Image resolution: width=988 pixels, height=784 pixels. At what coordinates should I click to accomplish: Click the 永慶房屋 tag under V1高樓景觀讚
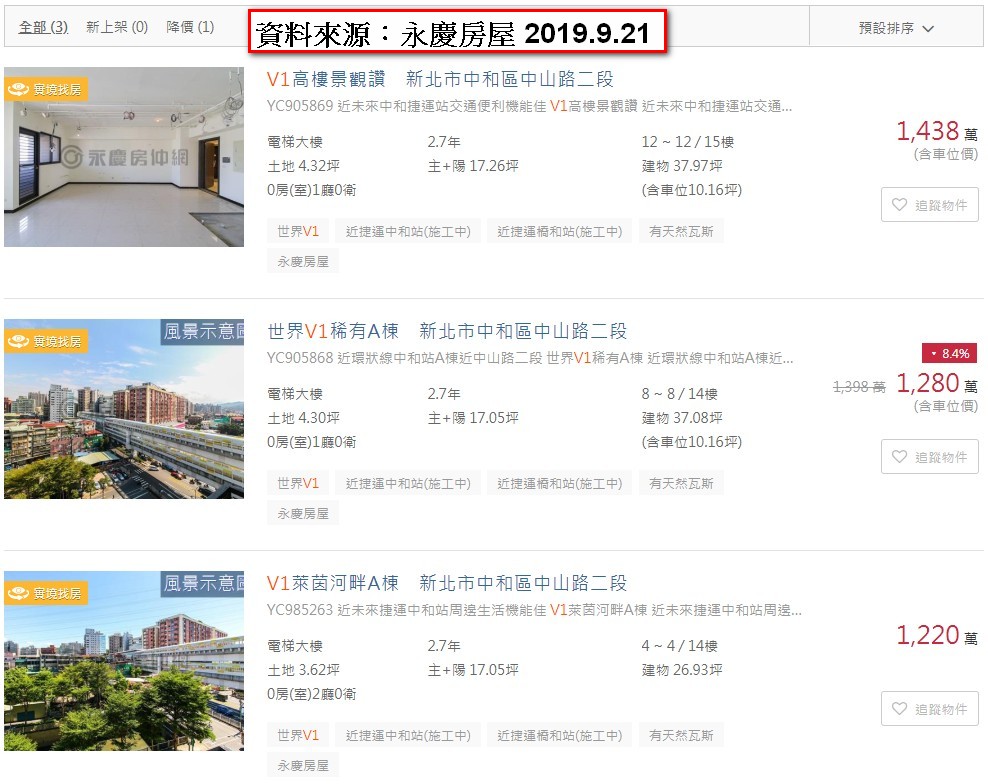click(303, 262)
